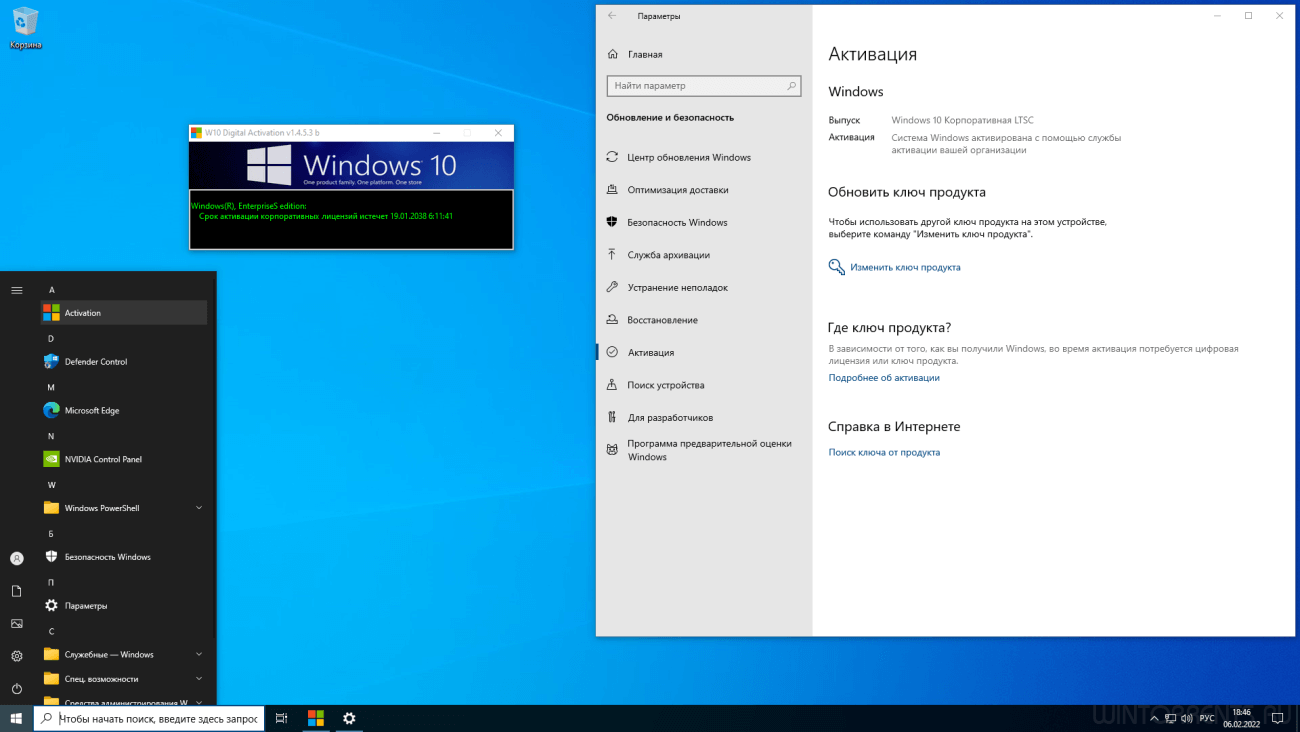The width and height of the screenshot is (1300, 732).
Task: Click Power button in Start rail
Action: pos(17,689)
